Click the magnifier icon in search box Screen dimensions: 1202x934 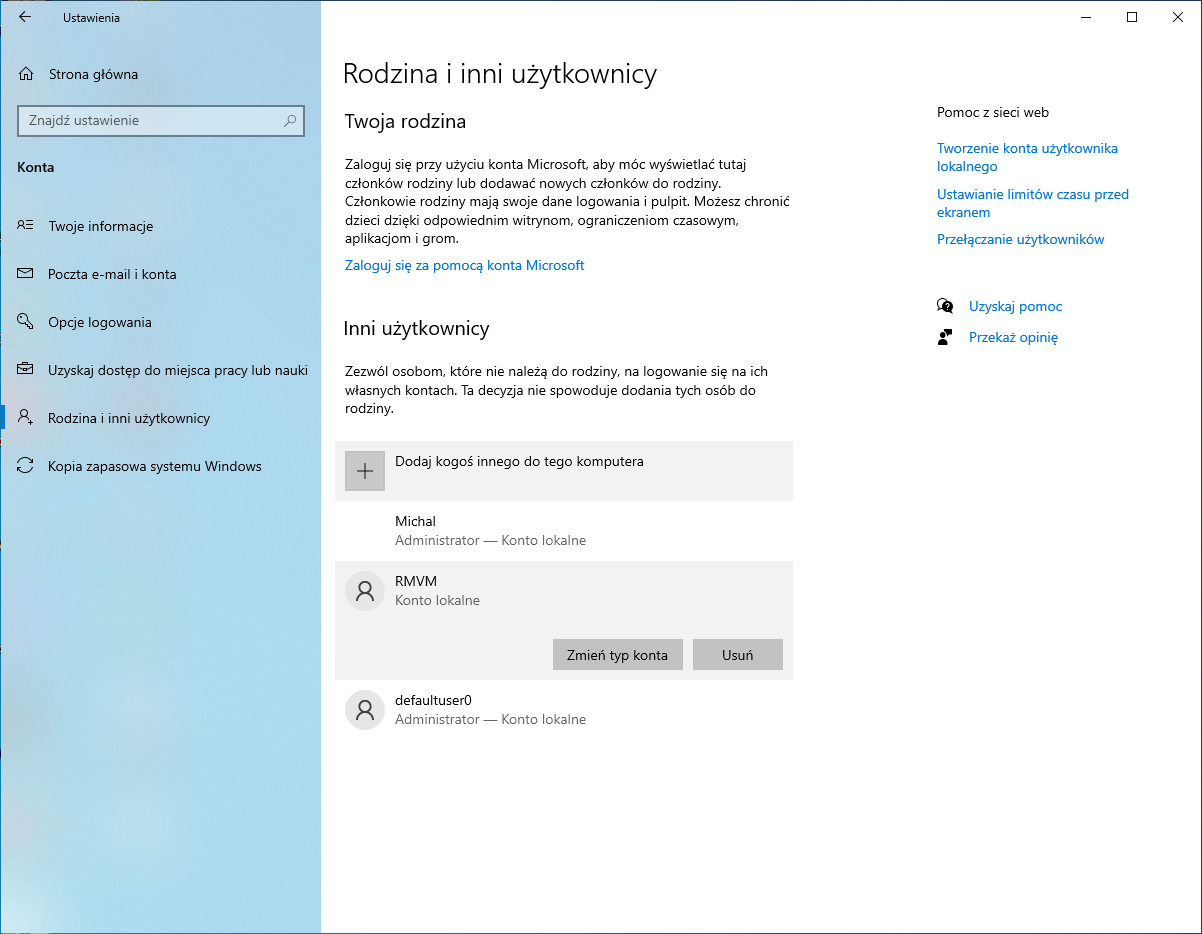[290, 121]
